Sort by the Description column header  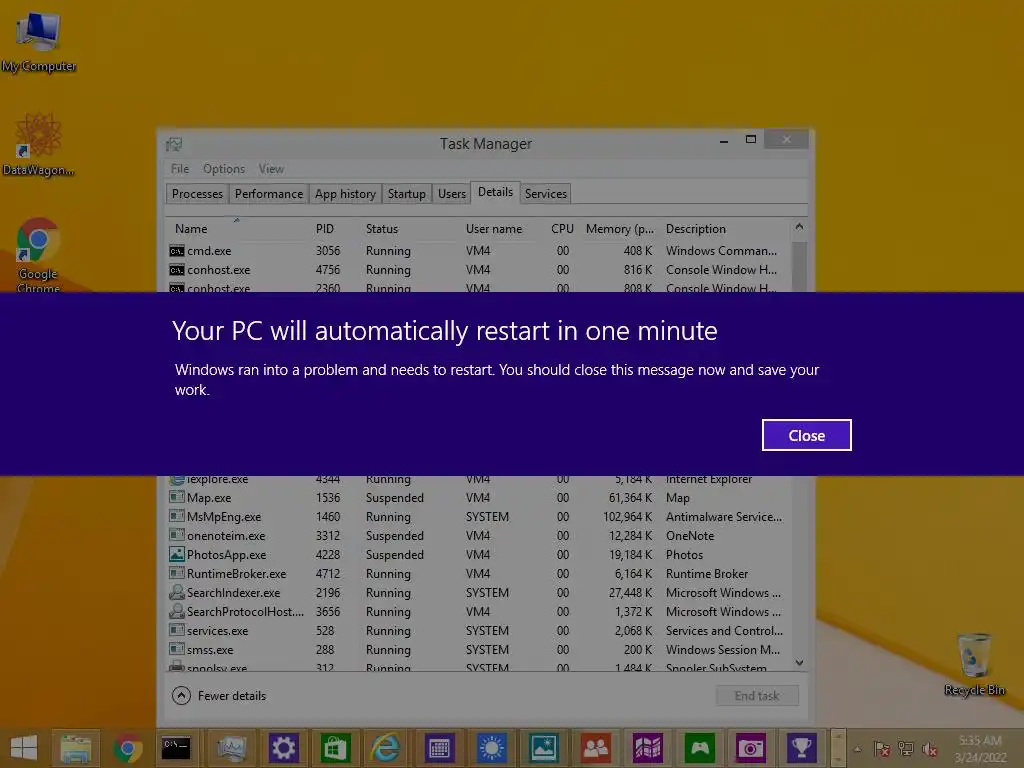(696, 229)
